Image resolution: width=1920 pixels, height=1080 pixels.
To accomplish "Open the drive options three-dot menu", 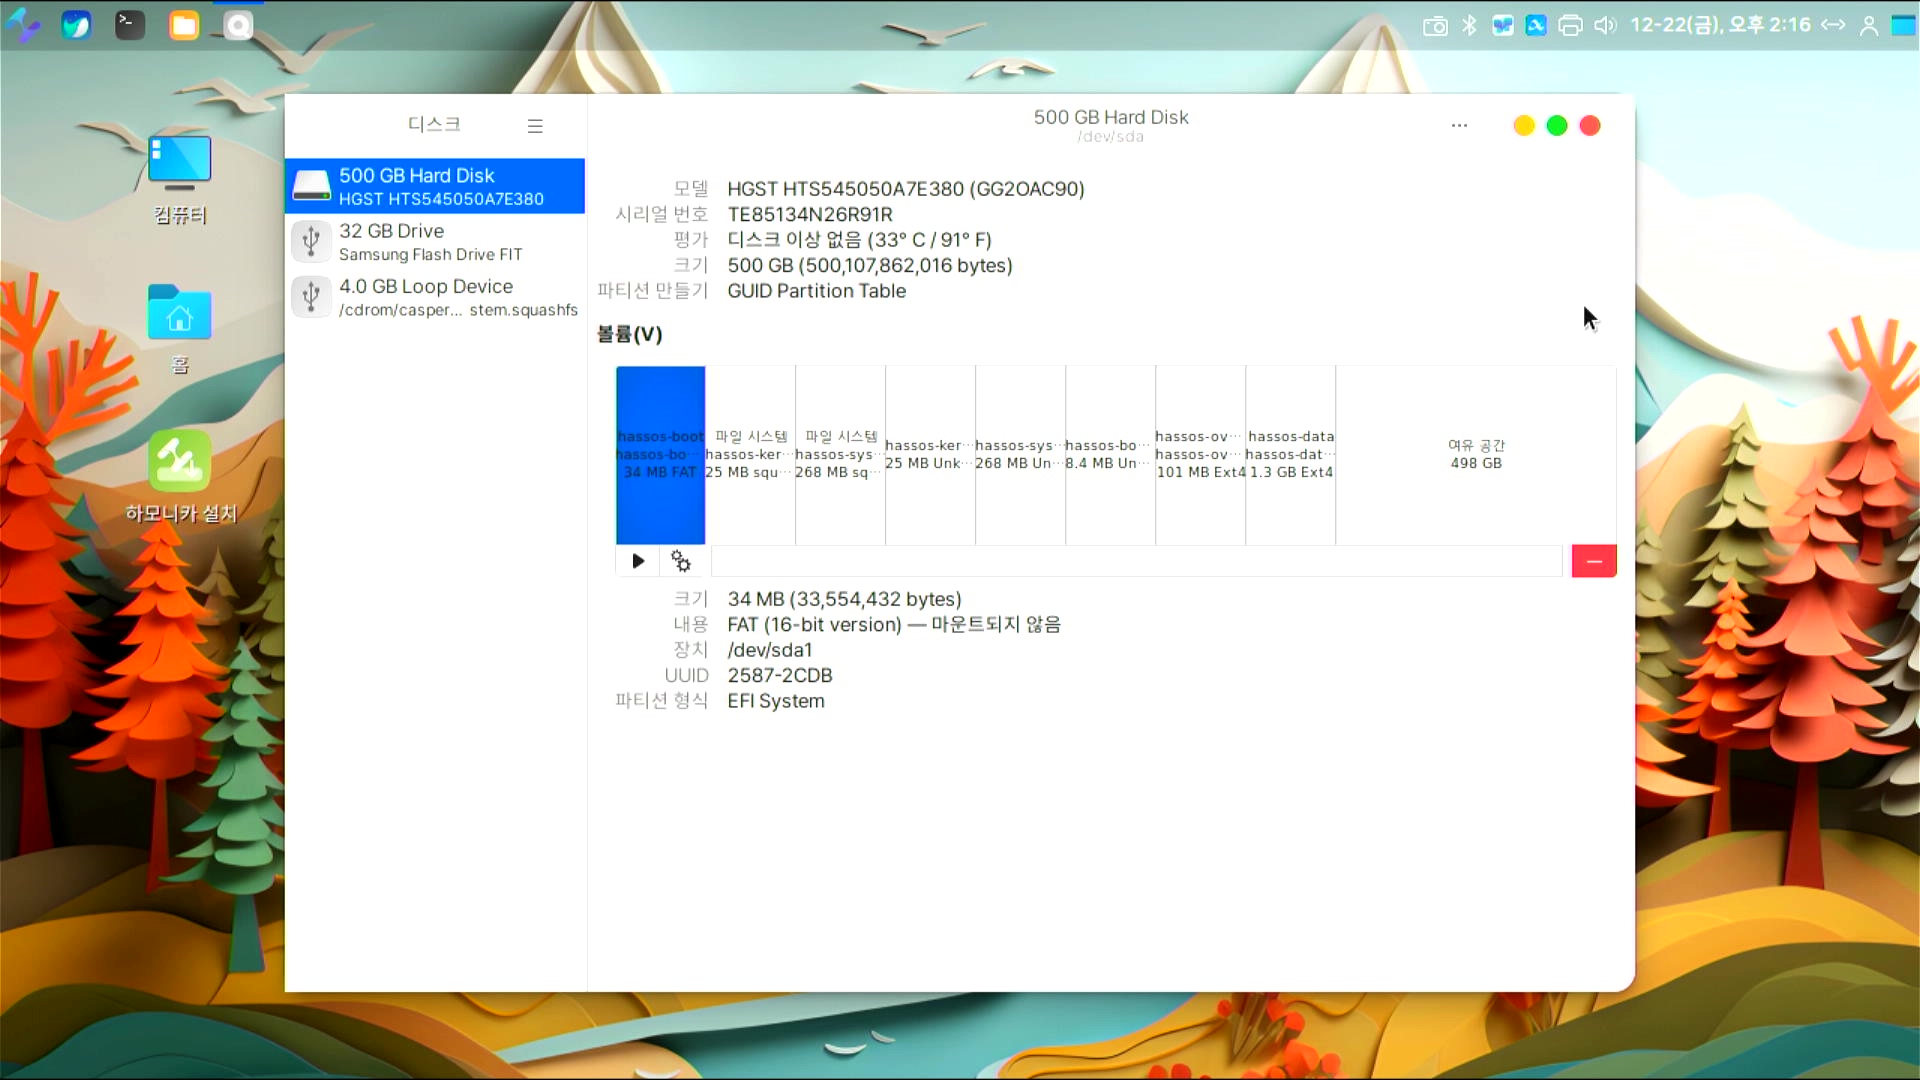I will (x=1459, y=126).
